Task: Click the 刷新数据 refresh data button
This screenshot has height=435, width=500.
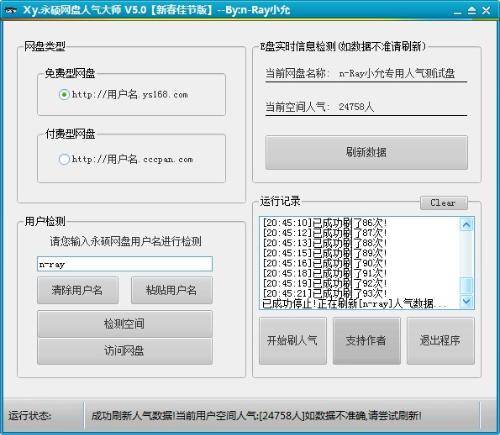Action: coord(366,152)
